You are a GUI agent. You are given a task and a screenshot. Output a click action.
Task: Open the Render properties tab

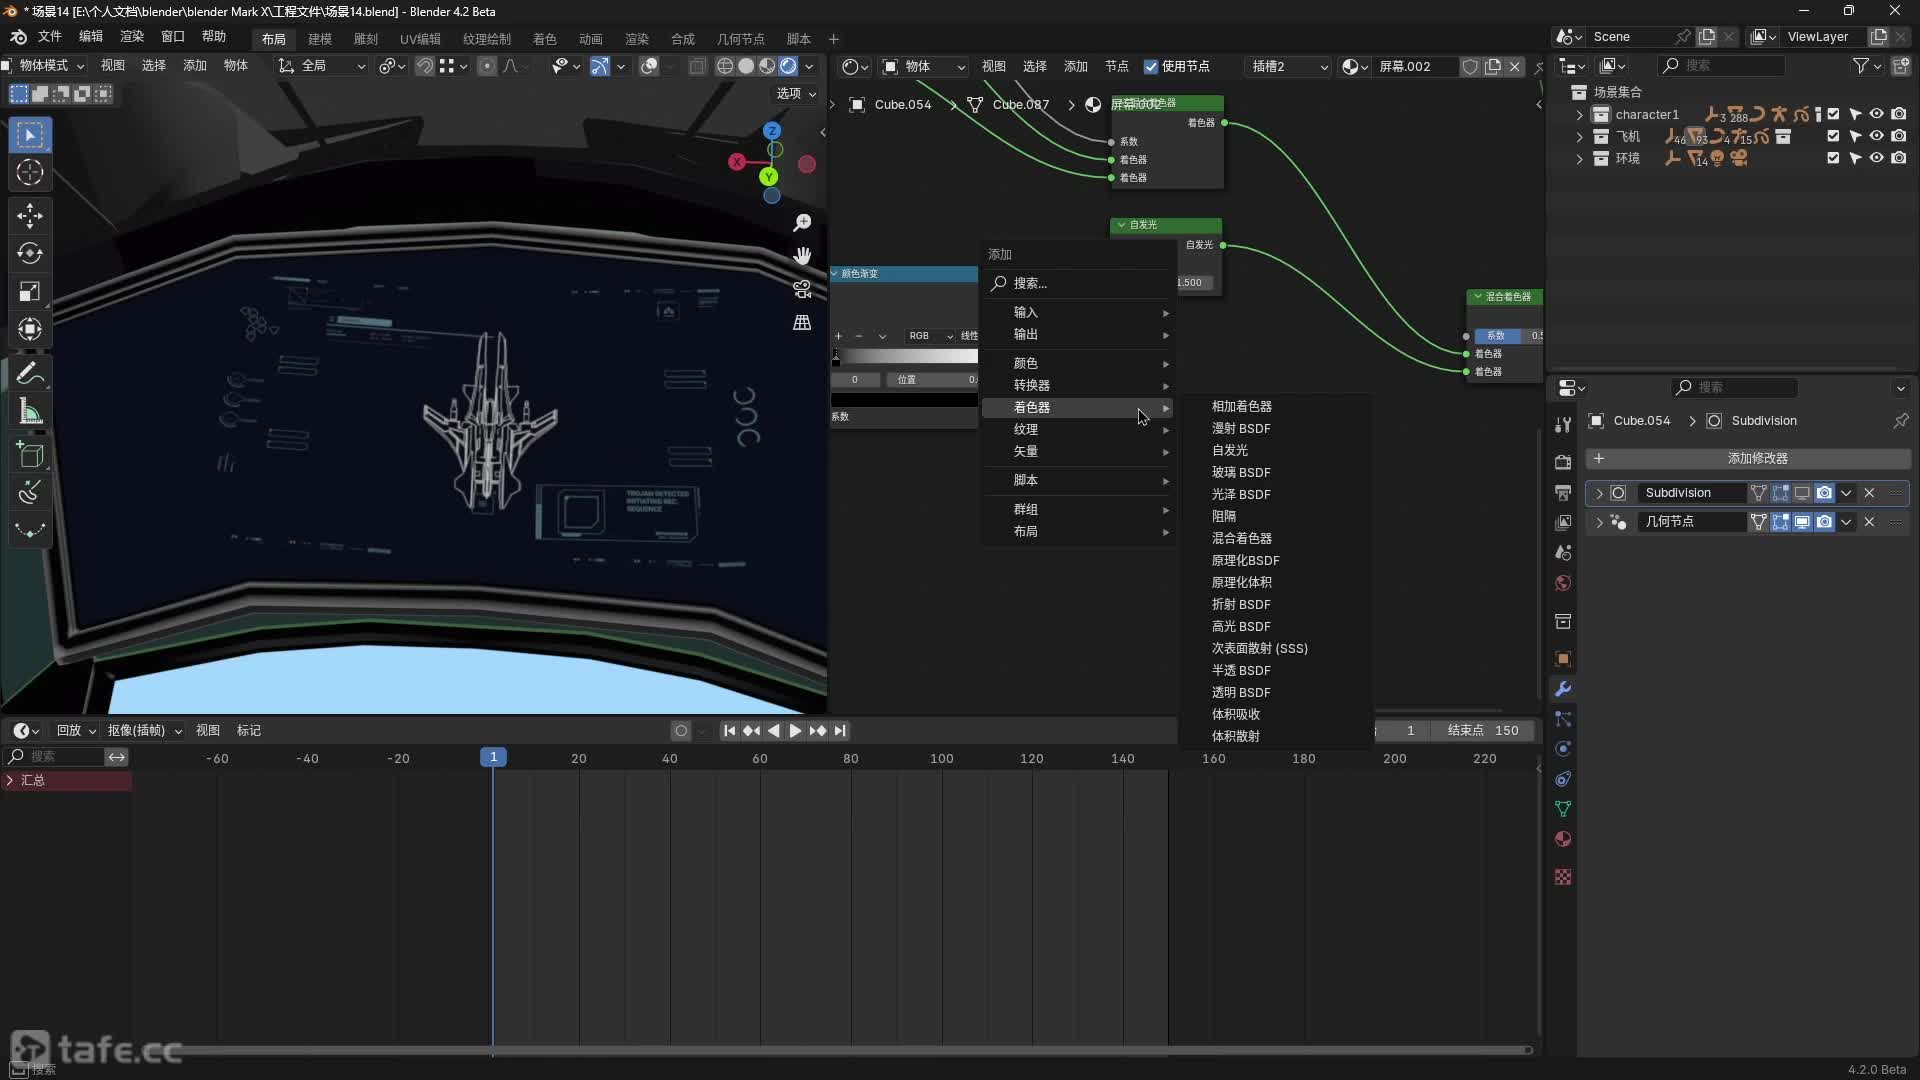pos(1563,462)
